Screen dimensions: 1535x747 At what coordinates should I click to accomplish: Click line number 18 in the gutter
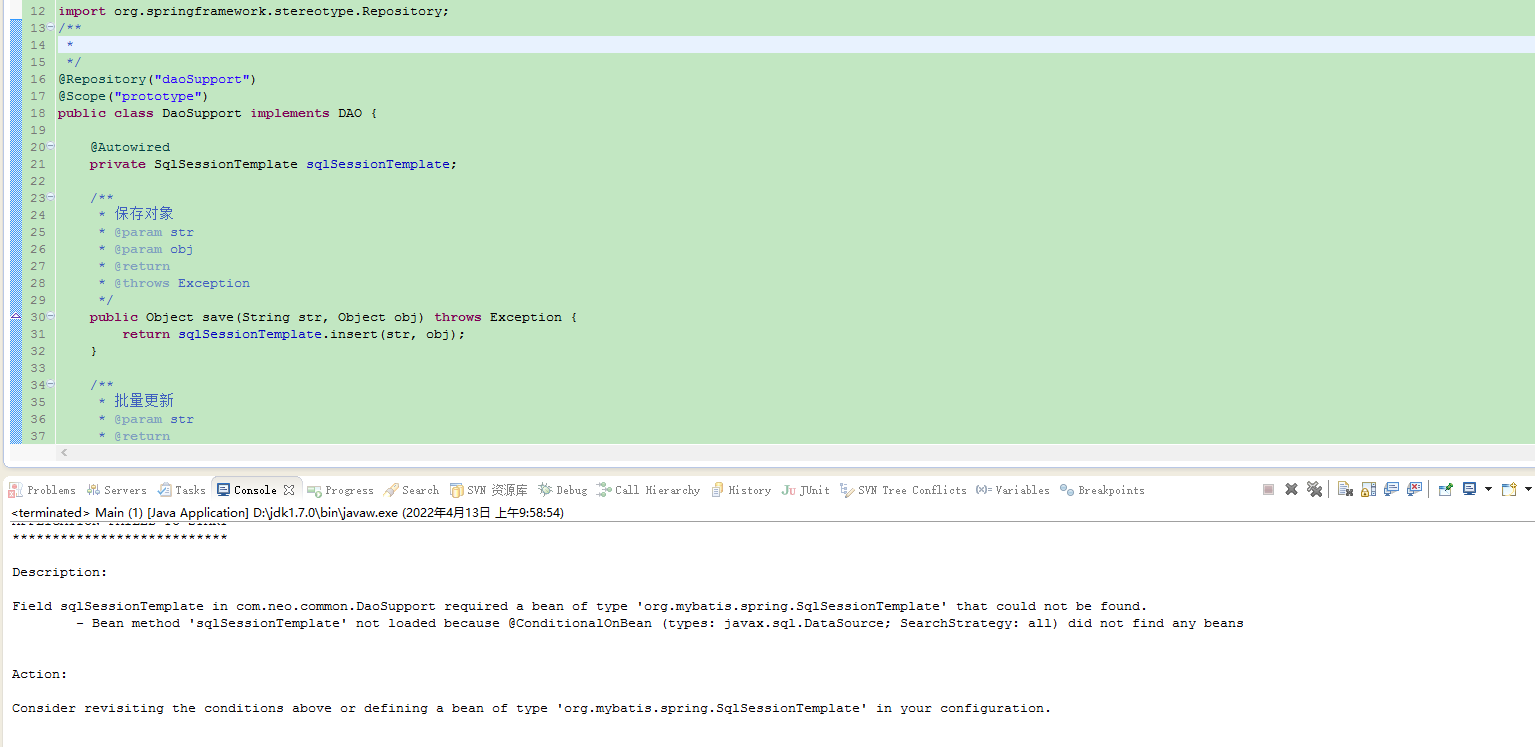tap(37, 113)
